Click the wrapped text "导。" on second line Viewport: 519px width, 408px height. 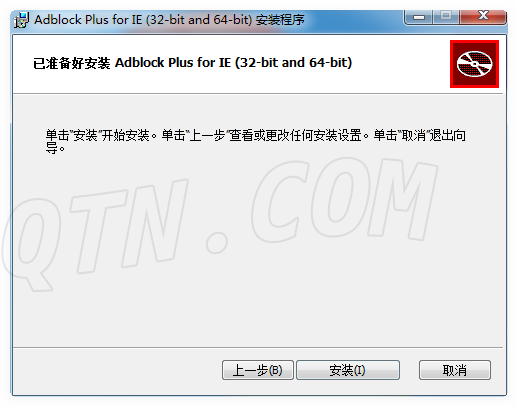click(x=55, y=148)
